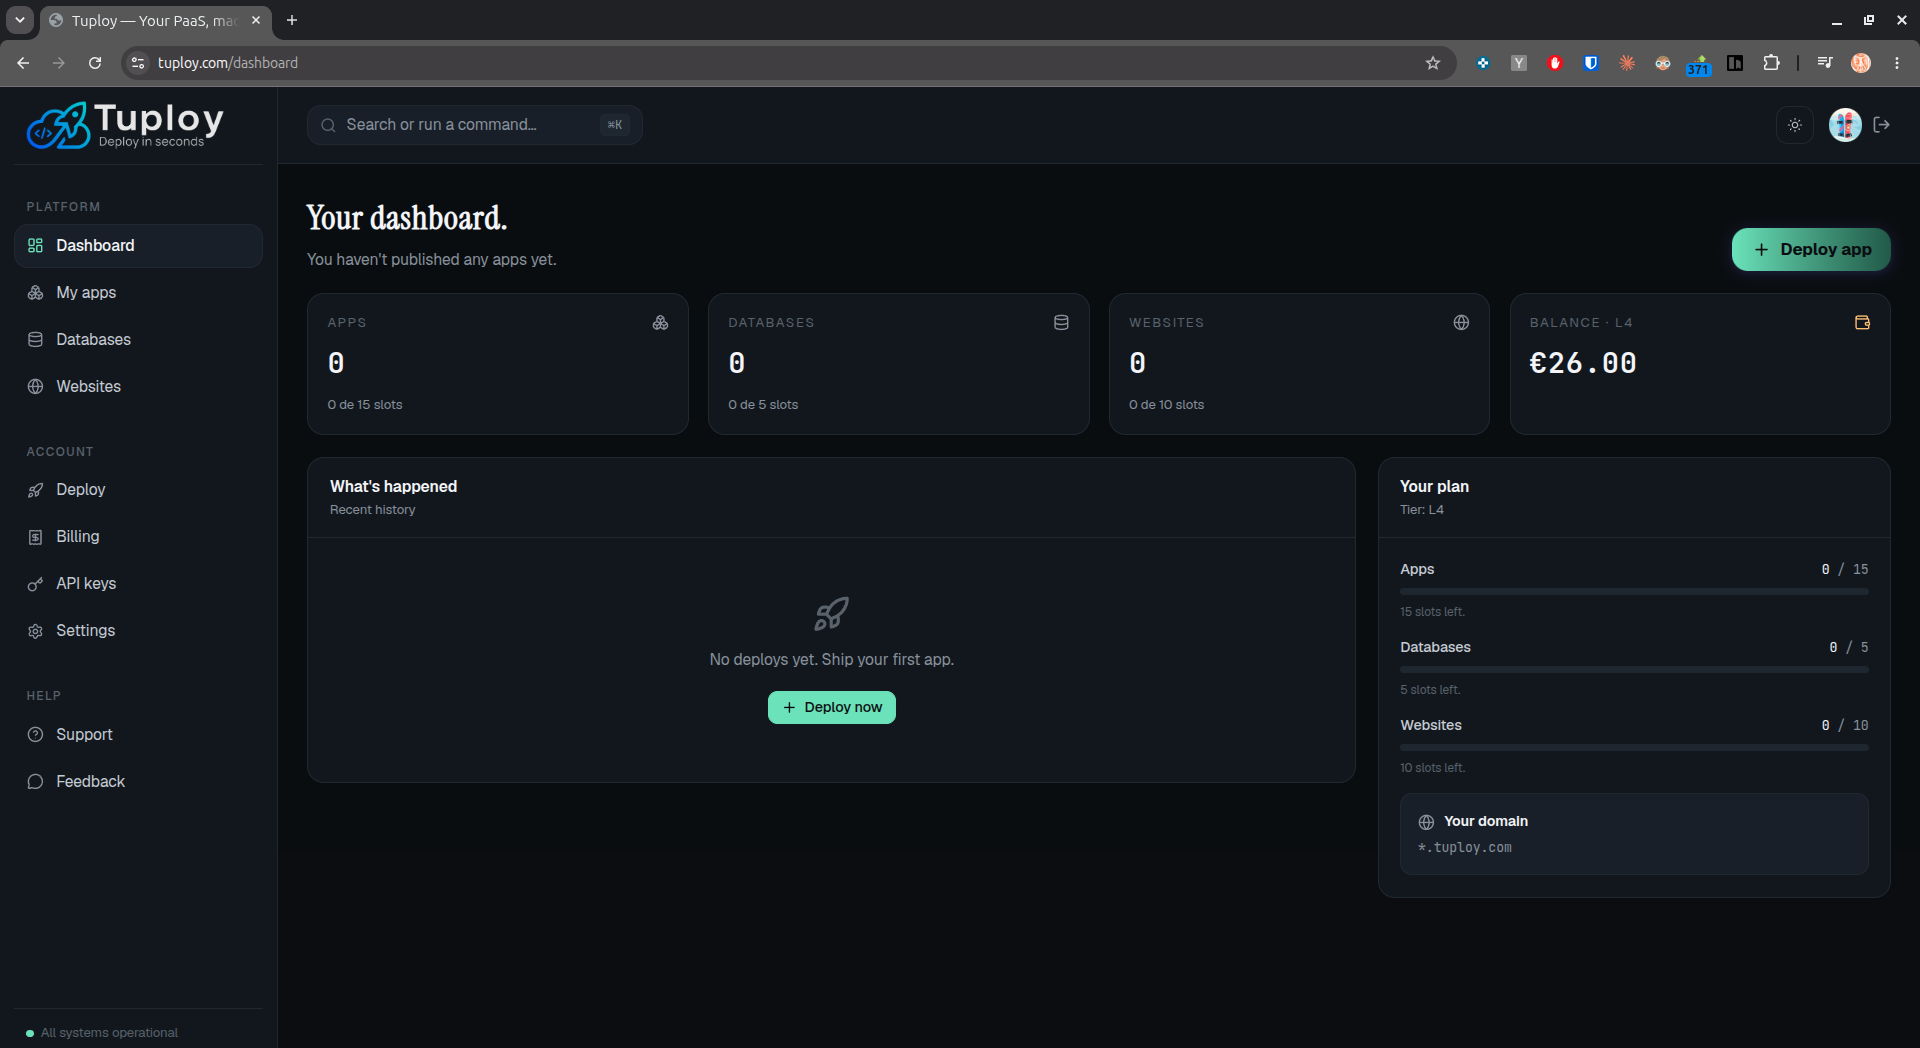The image size is (1920, 1048).
Task: Open Dashboard in the sidebar
Action: tap(138, 246)
